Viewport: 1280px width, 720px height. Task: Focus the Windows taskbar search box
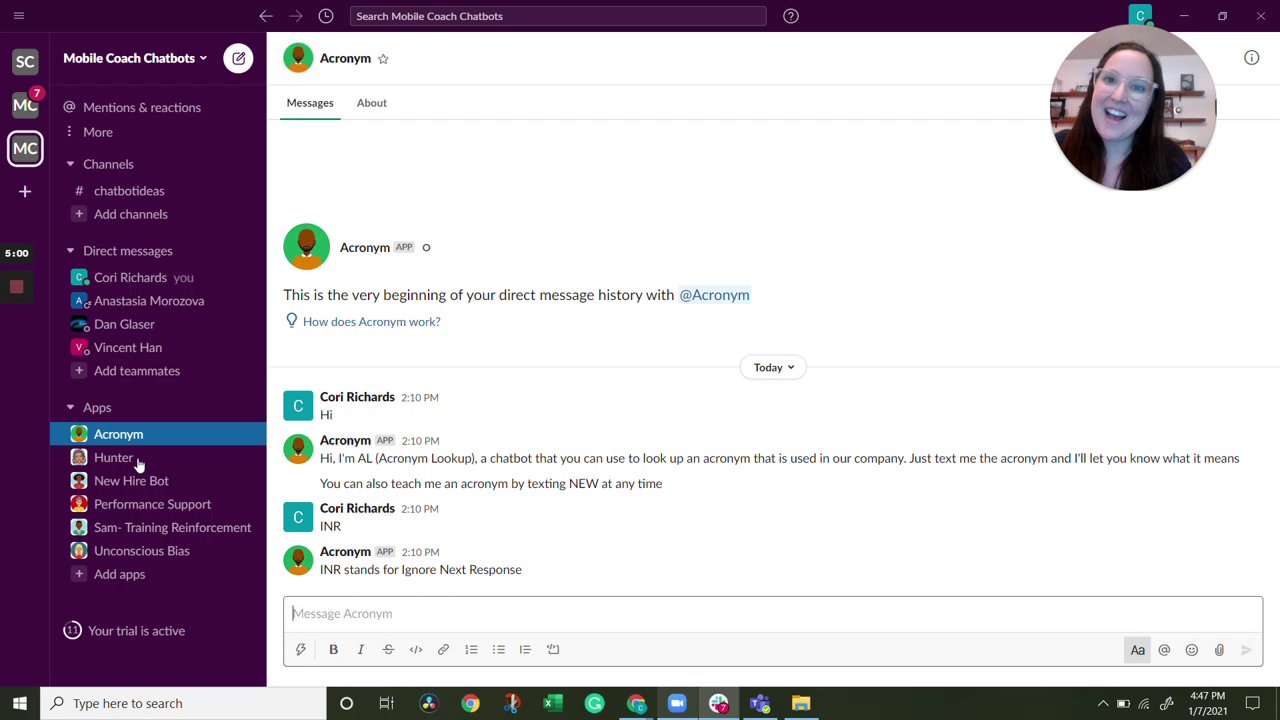click(185, 703)
